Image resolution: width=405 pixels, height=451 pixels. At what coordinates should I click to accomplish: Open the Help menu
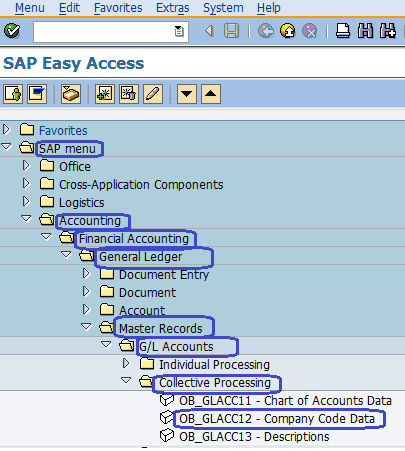click(x=269, y=8)
